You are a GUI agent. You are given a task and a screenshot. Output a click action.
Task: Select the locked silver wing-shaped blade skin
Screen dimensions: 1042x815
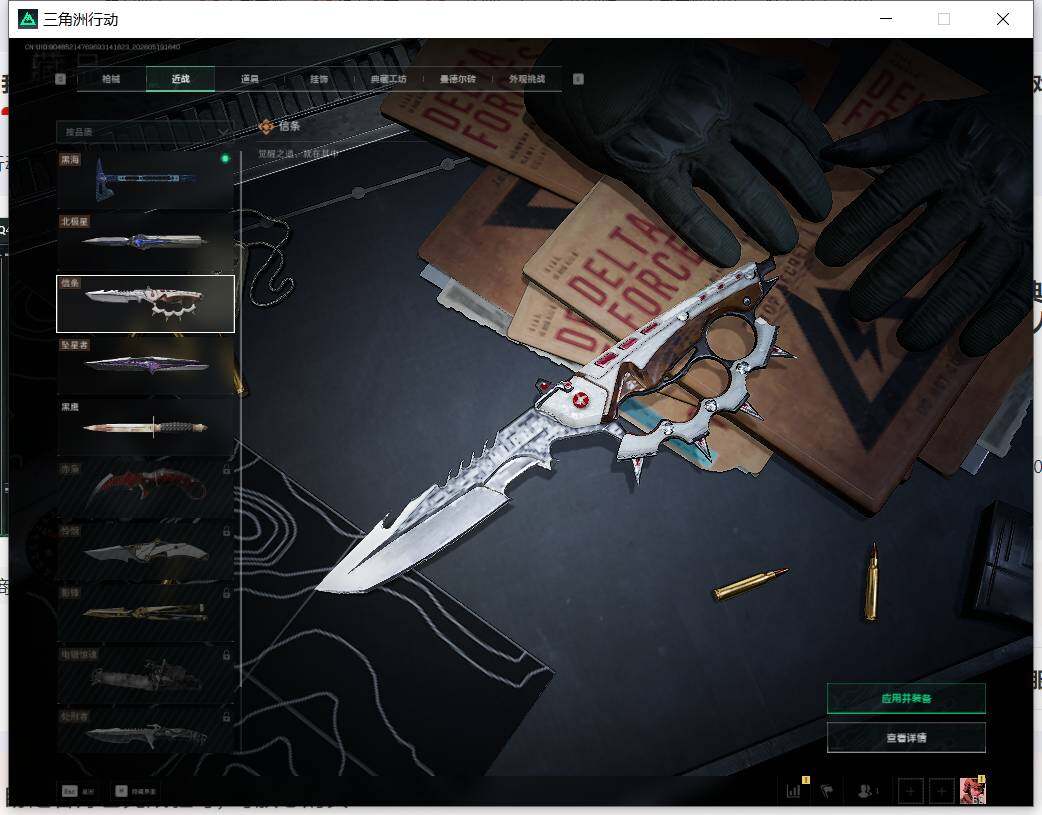point(146,550)
